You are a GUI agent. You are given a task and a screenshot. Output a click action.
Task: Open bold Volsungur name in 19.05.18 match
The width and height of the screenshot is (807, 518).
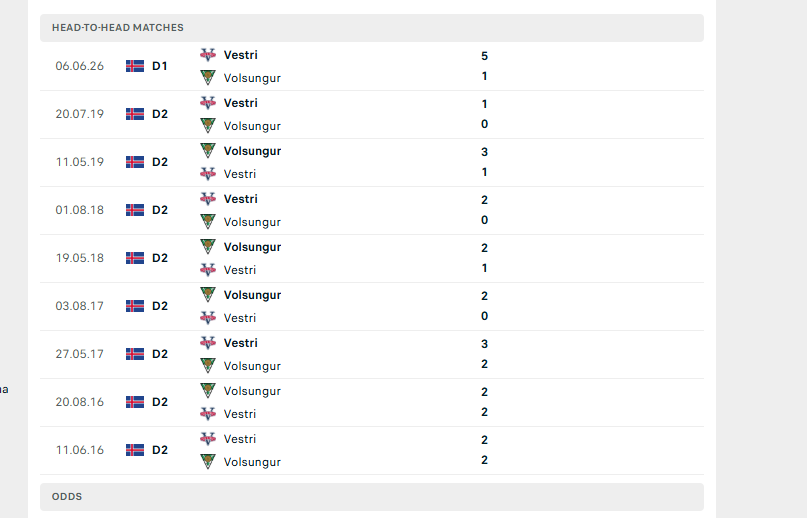click(x=252, y=247)
